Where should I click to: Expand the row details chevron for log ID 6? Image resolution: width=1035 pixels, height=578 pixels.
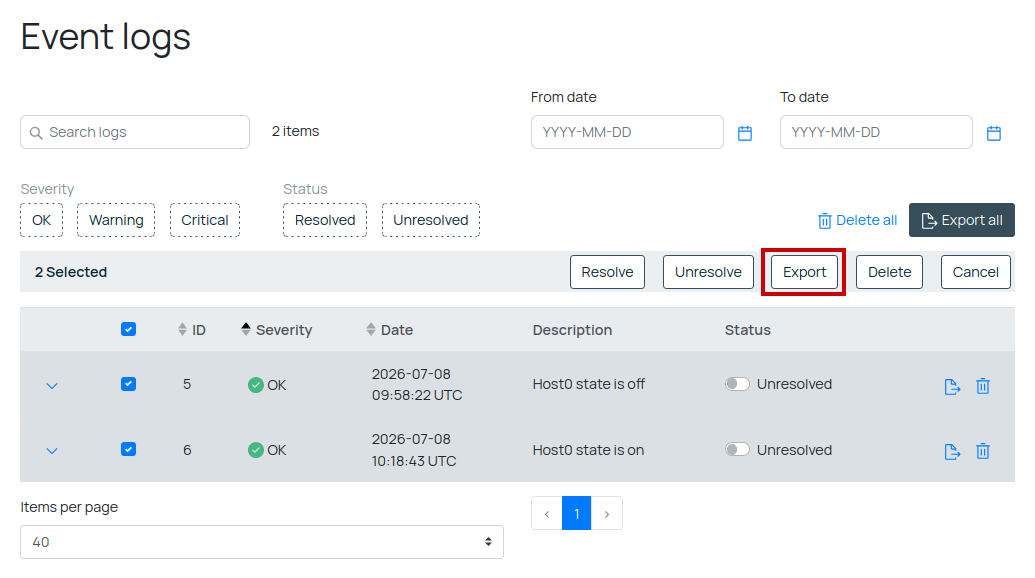pos(52,451)
